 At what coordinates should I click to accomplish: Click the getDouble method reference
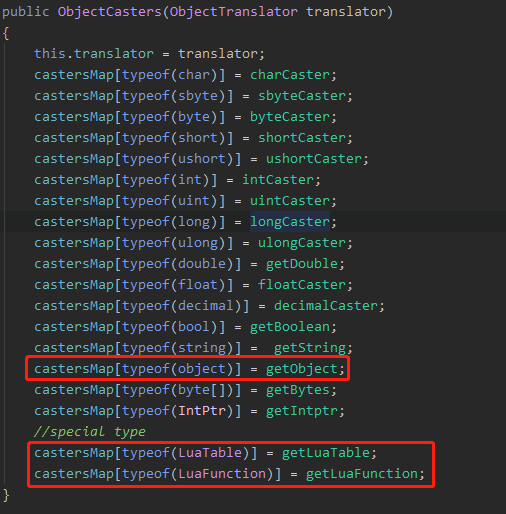[302, 264]
